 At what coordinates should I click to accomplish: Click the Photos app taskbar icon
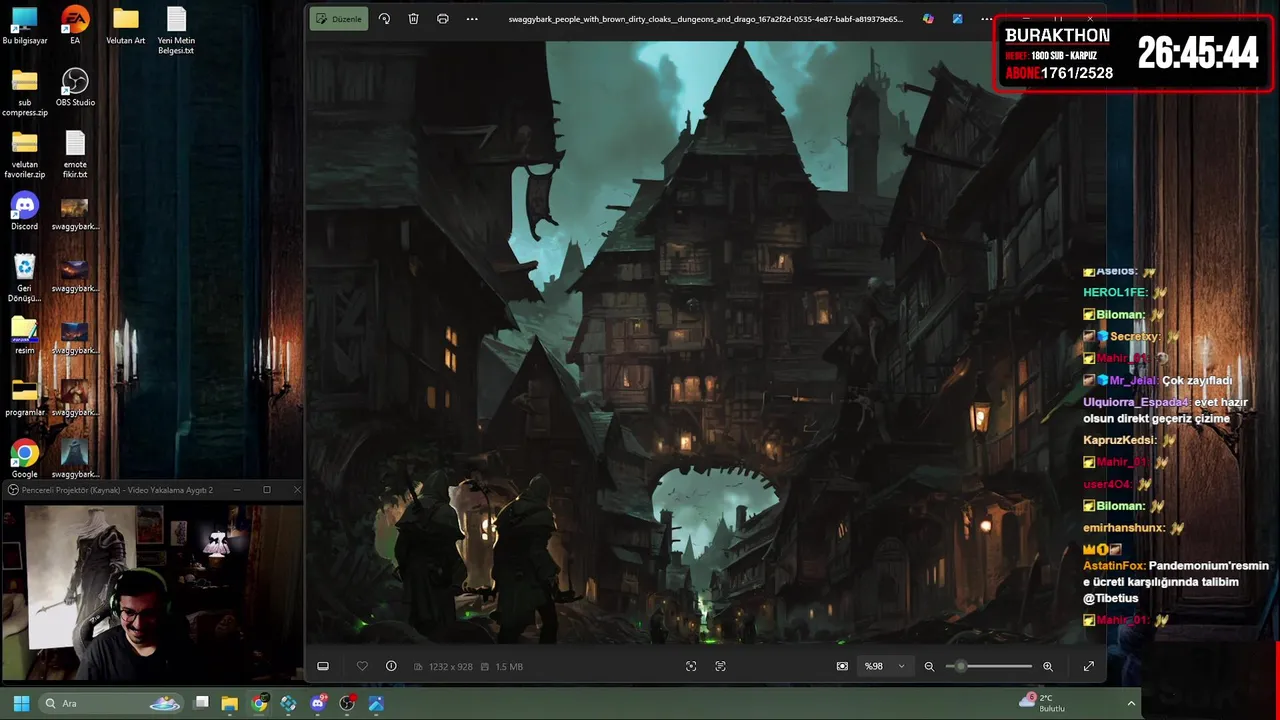(x=376, y=703)
